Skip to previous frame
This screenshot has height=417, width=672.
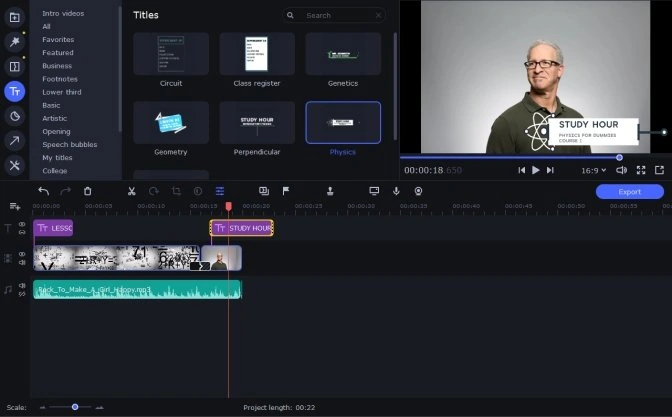coord(521,170)
